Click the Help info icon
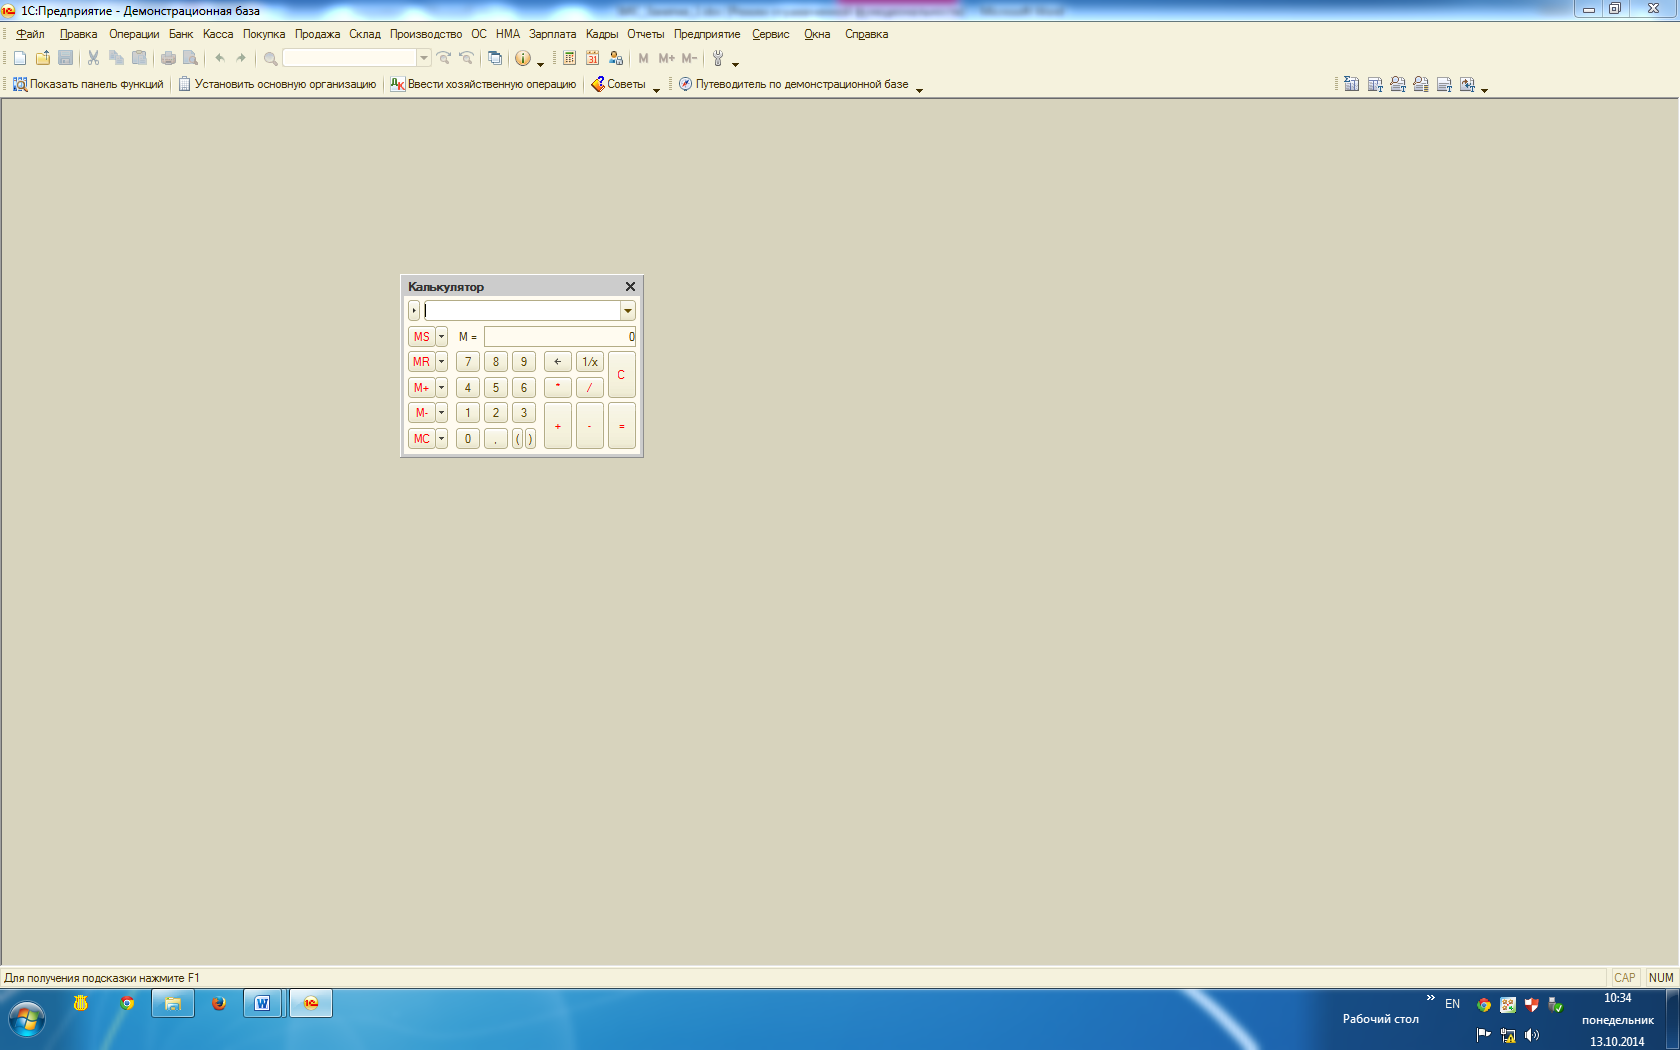 tap(522, 58)
